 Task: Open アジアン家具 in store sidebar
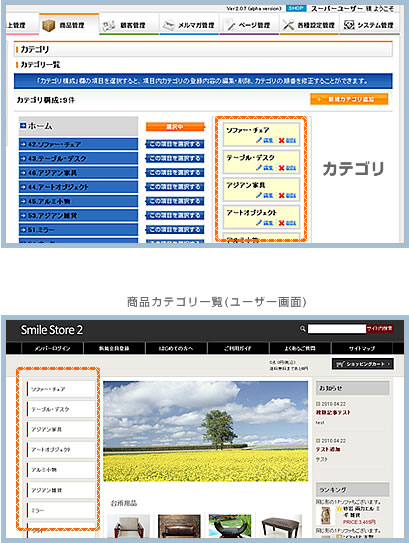tap(61, 429)
